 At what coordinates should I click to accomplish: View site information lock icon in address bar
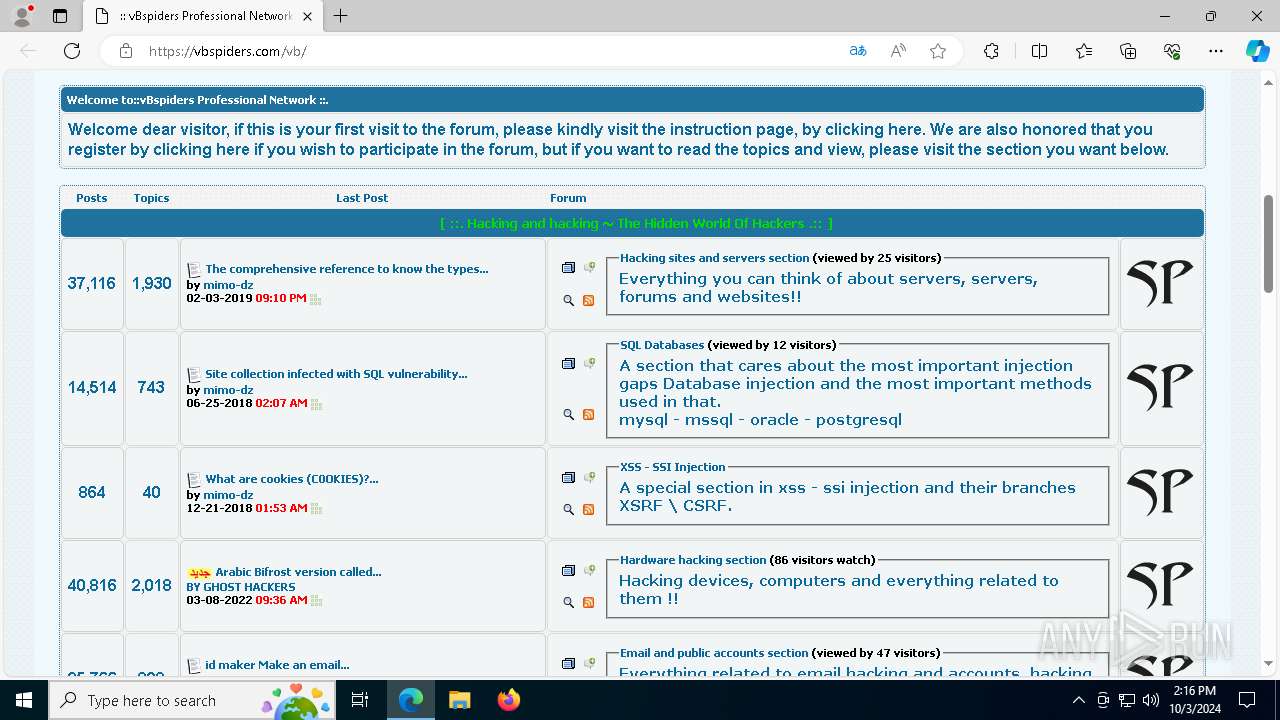[x=126, y=51]
